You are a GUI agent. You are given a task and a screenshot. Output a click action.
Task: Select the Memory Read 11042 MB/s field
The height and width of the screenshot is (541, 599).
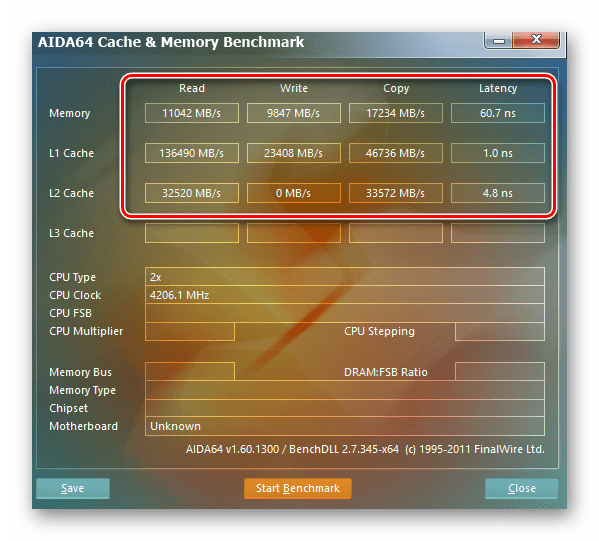click(192, 113)
